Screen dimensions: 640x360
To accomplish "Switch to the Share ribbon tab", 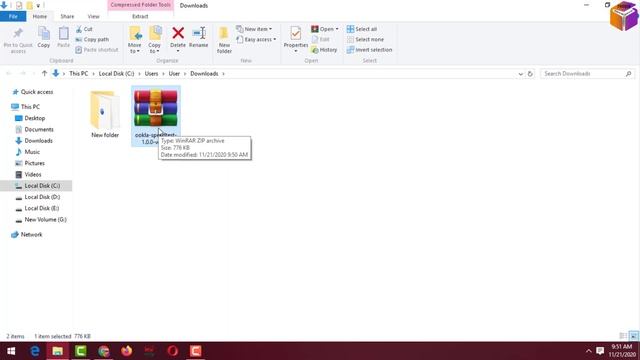I will [67, 16].
